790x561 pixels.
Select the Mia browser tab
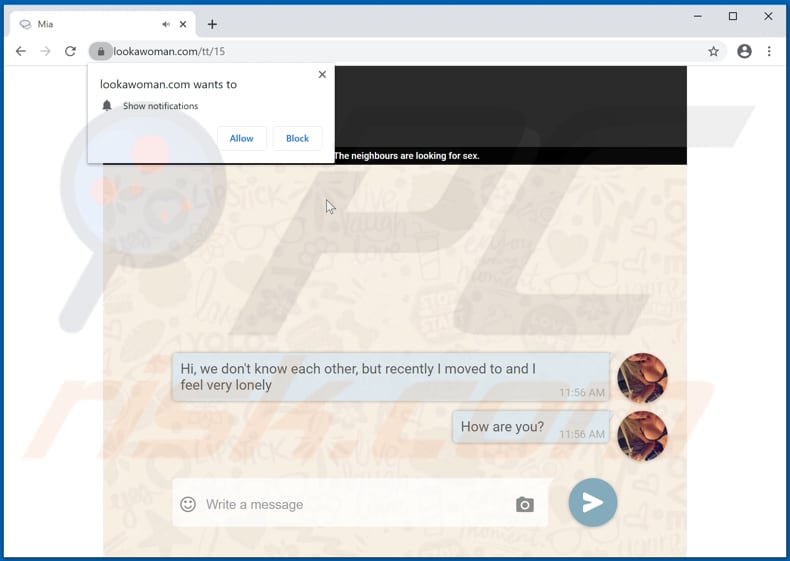pyautogui.click(x=102, y=24)
